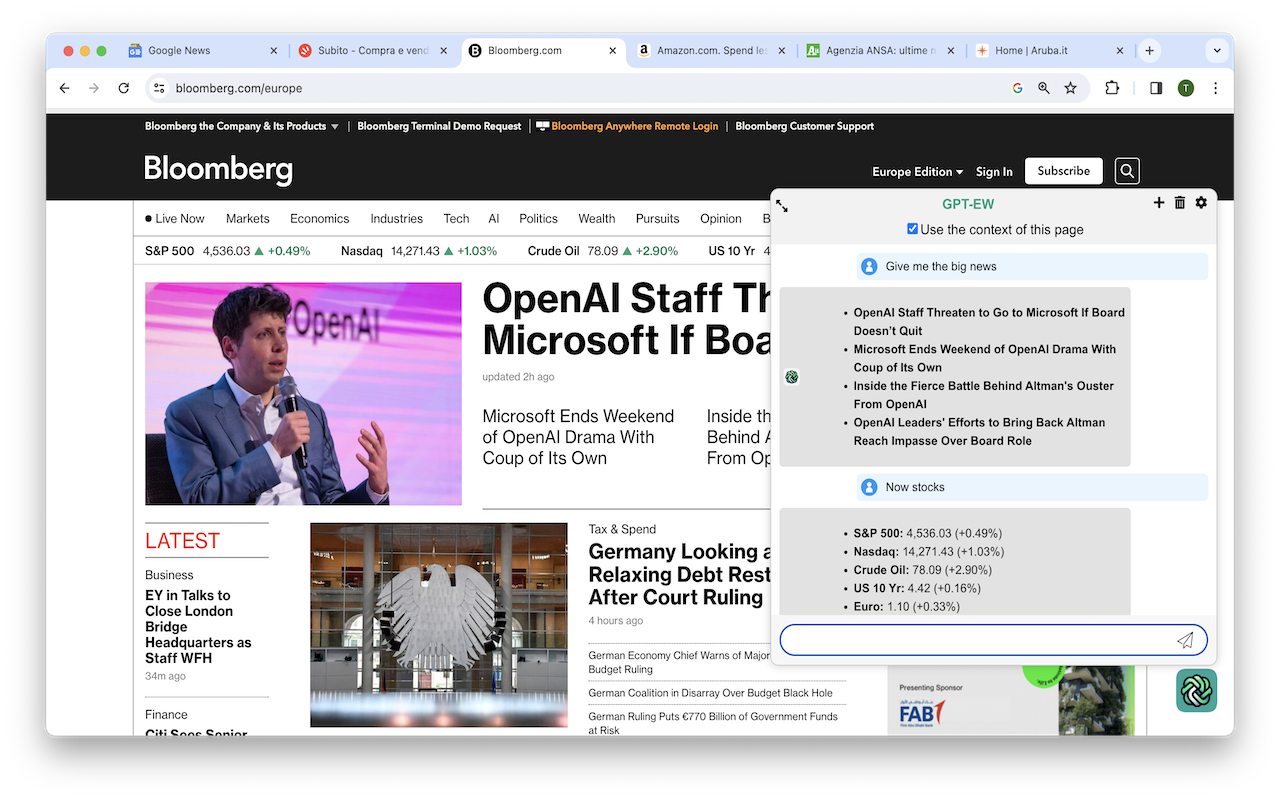Open Chrome extensions puzzle icon
This screenshot has height=800, width=1280.
coord(1112,88)
